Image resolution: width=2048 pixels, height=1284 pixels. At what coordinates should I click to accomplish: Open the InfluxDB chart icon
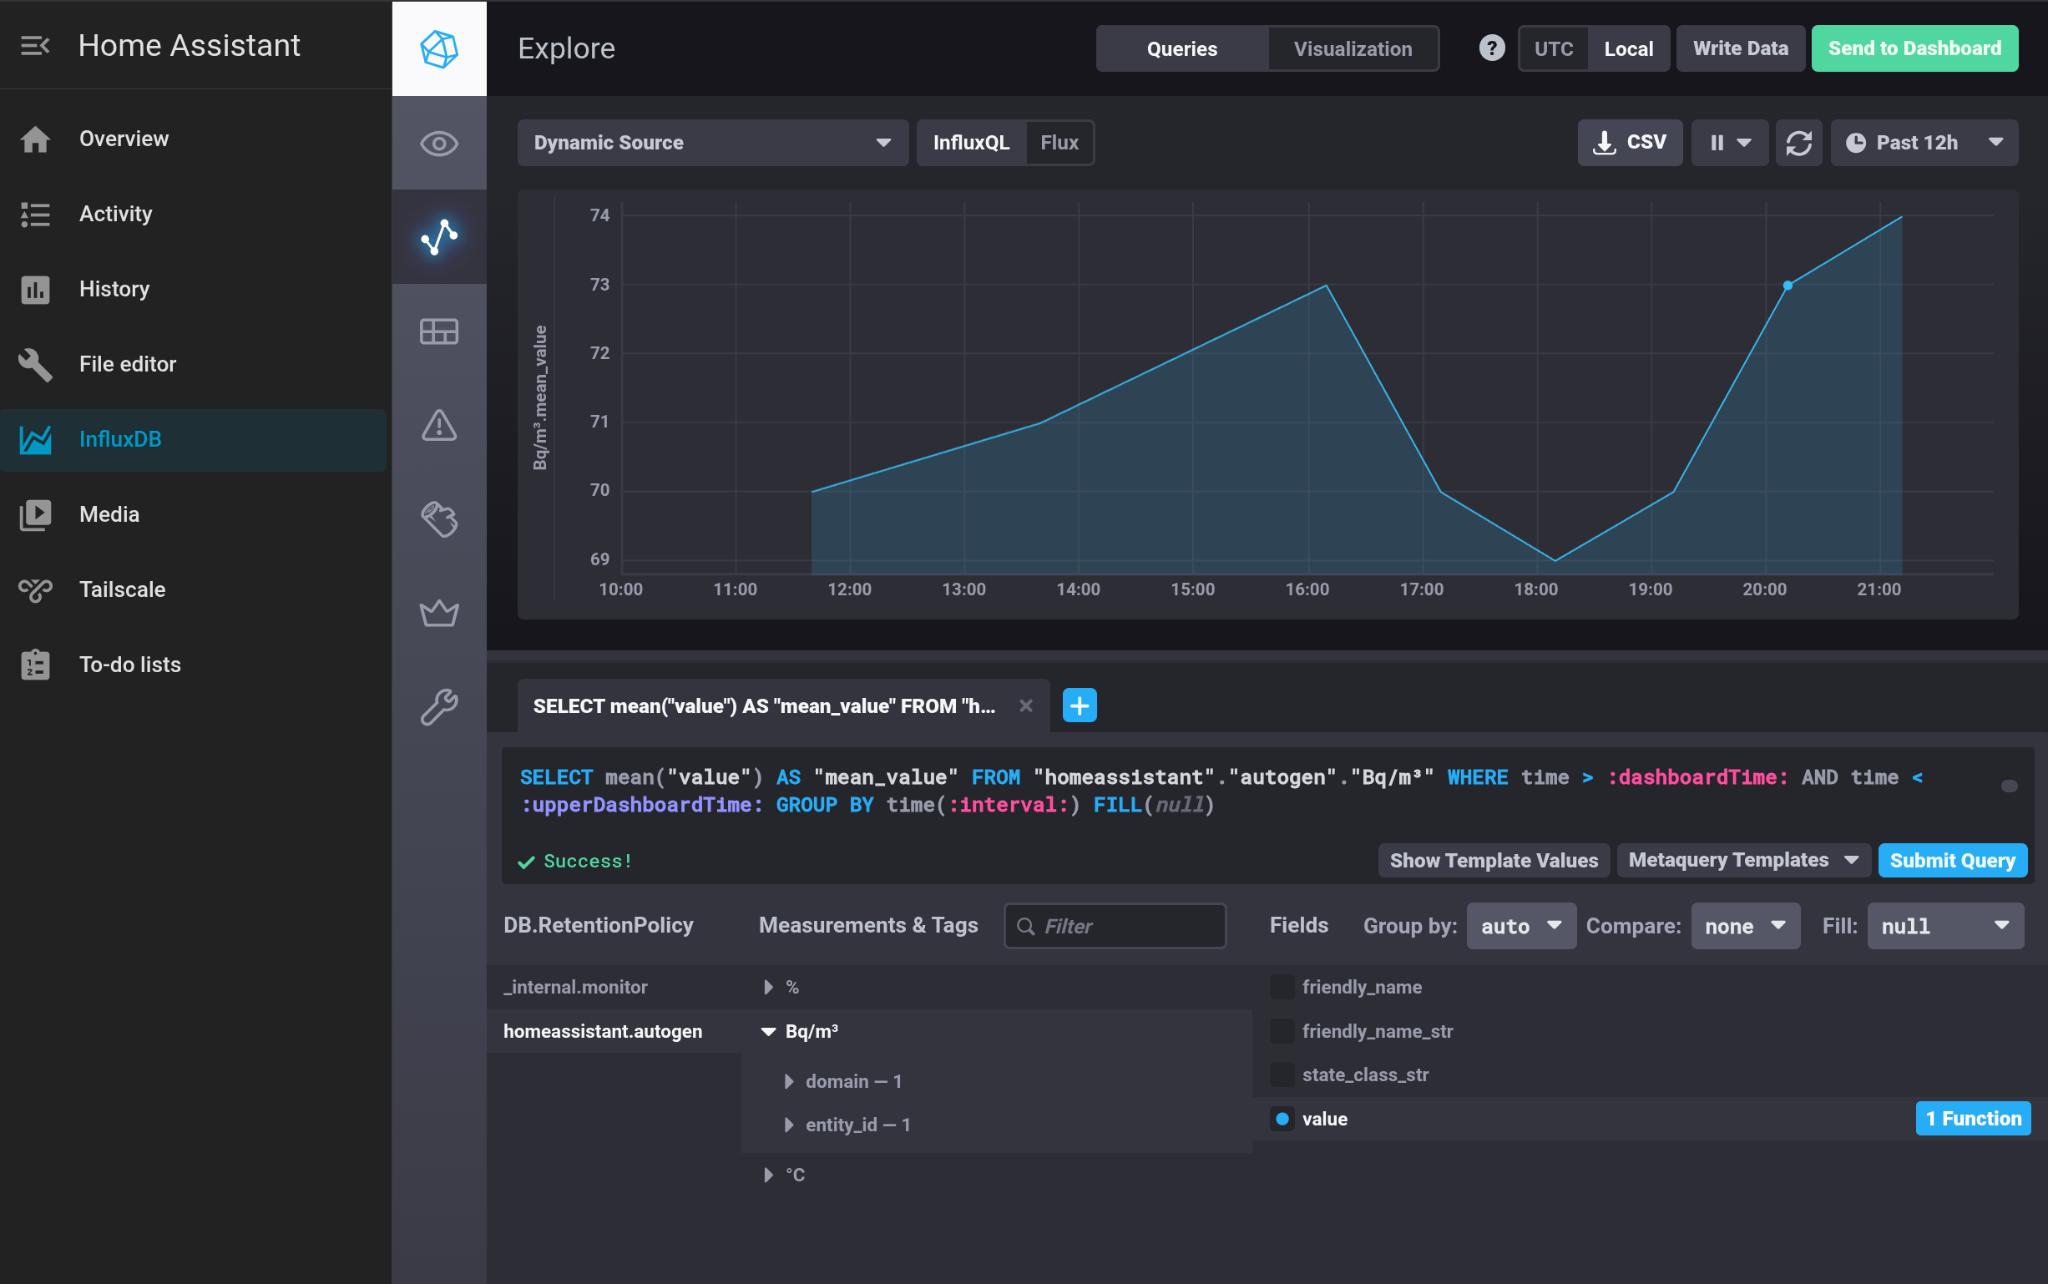point(35,439)
